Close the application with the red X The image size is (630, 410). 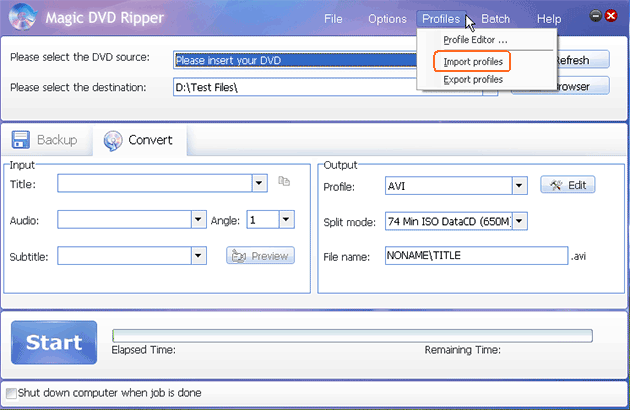click(x=611, y=16)
